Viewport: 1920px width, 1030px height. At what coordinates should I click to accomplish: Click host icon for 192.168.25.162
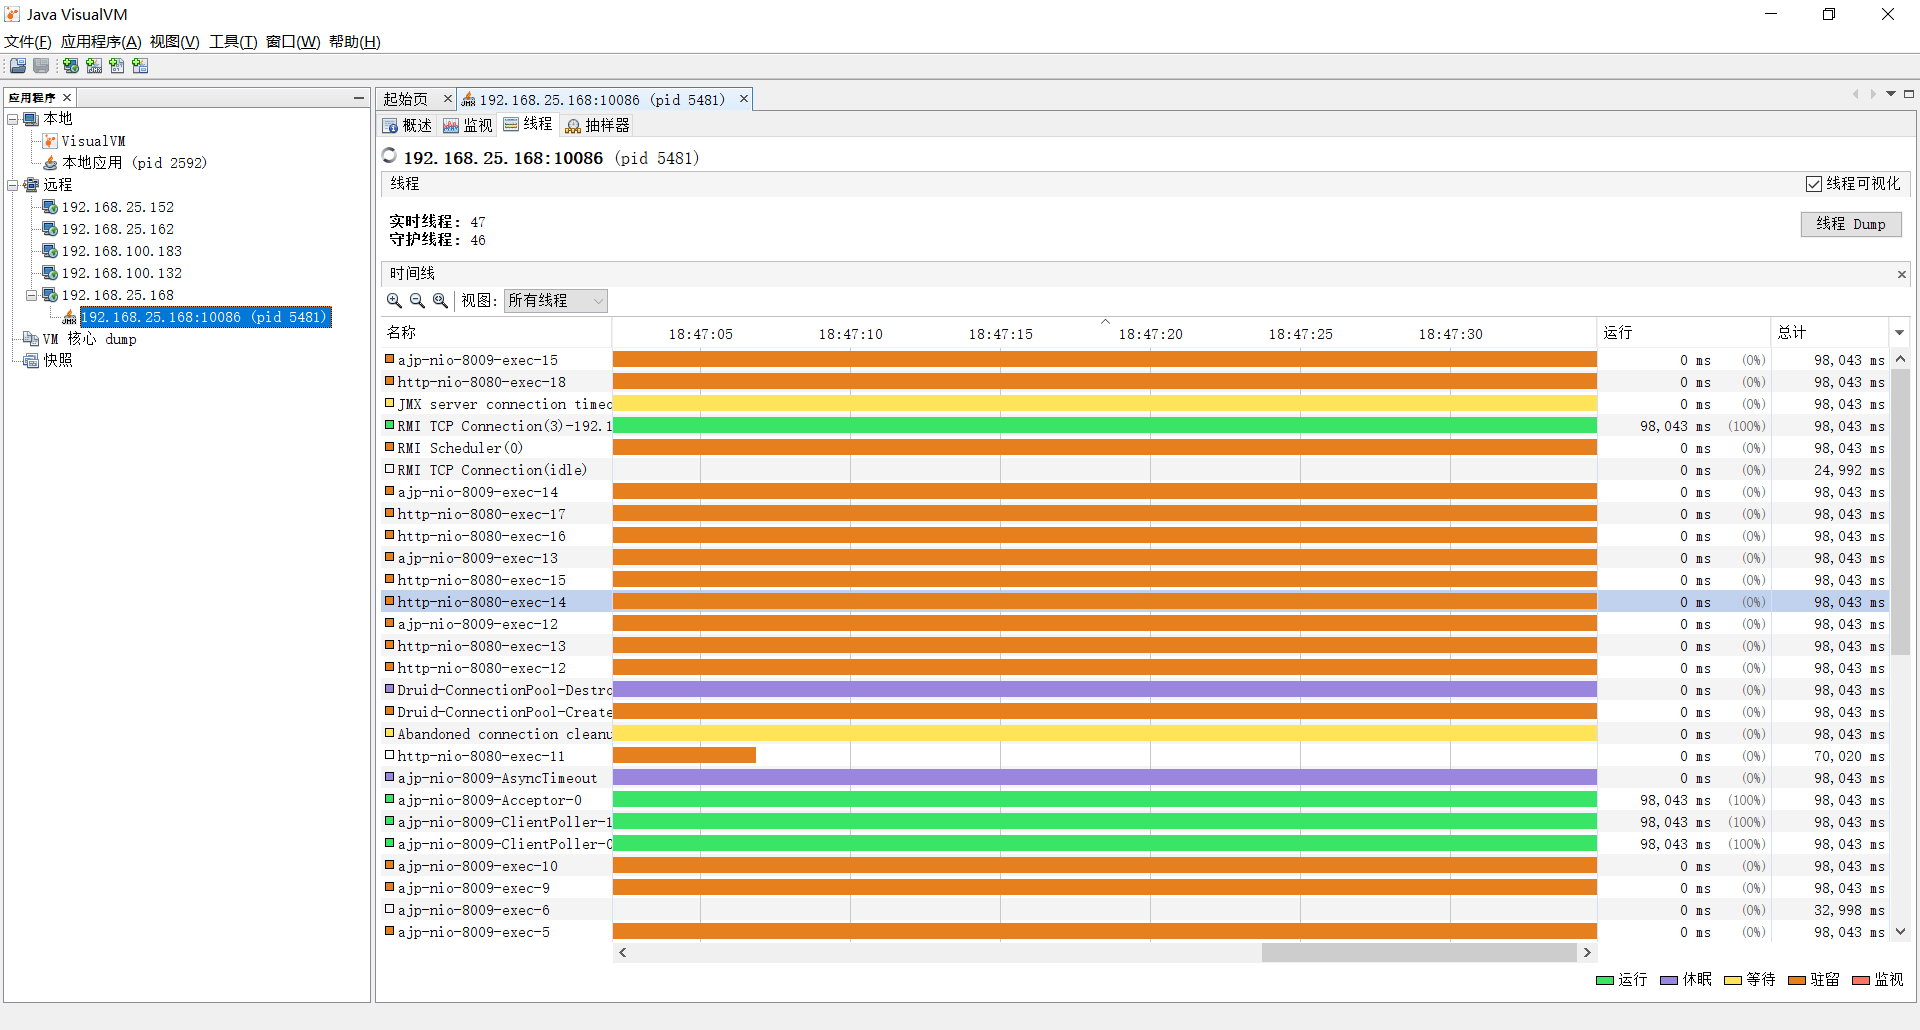coord(50,229)
